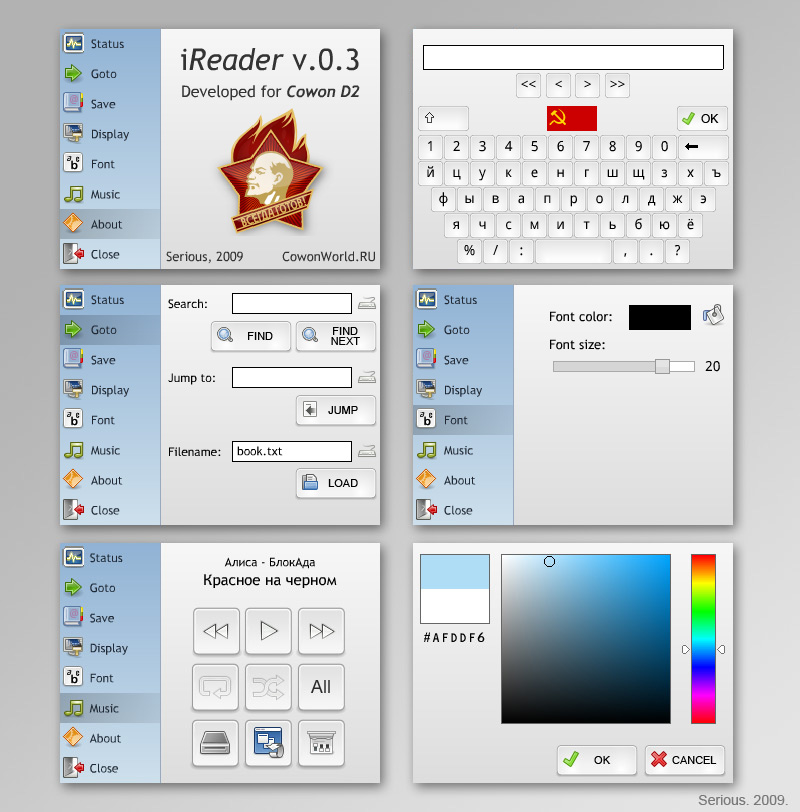Click the #AFDDF6 hex value text

pyautogui.click(x=454, y=637)
